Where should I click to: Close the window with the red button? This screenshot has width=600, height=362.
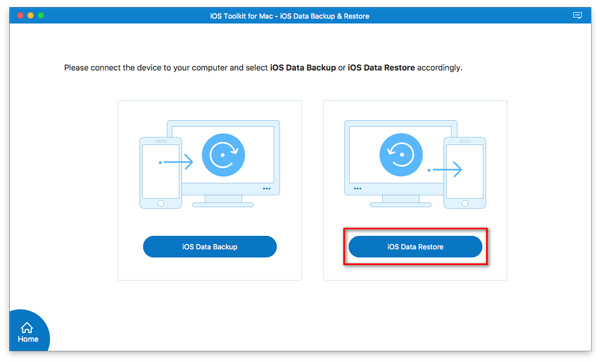[x=20, y=15]
